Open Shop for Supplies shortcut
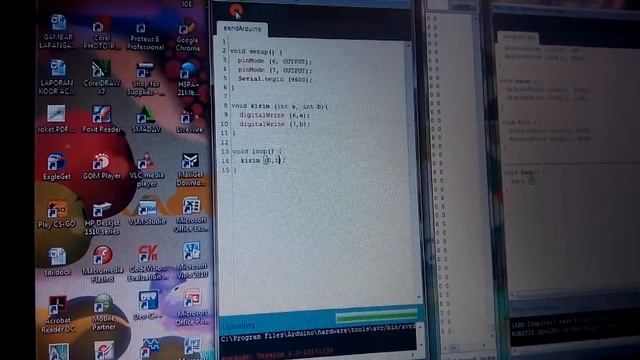Screen dimensions: 640x360 pos(145,79)
